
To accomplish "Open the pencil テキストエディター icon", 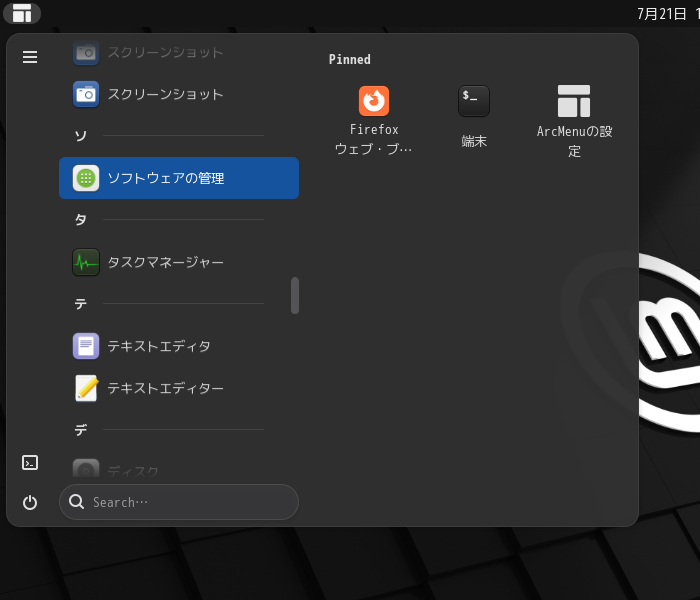I will [x=86, y=388].
